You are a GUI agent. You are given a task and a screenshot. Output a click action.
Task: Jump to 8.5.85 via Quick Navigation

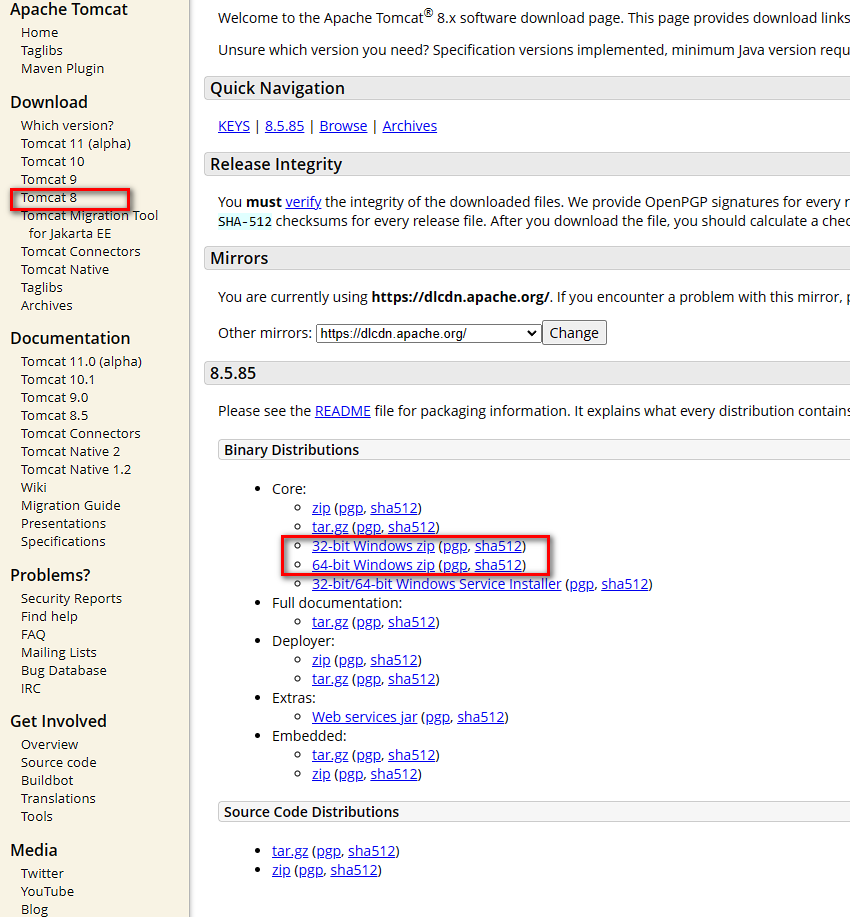284,126
